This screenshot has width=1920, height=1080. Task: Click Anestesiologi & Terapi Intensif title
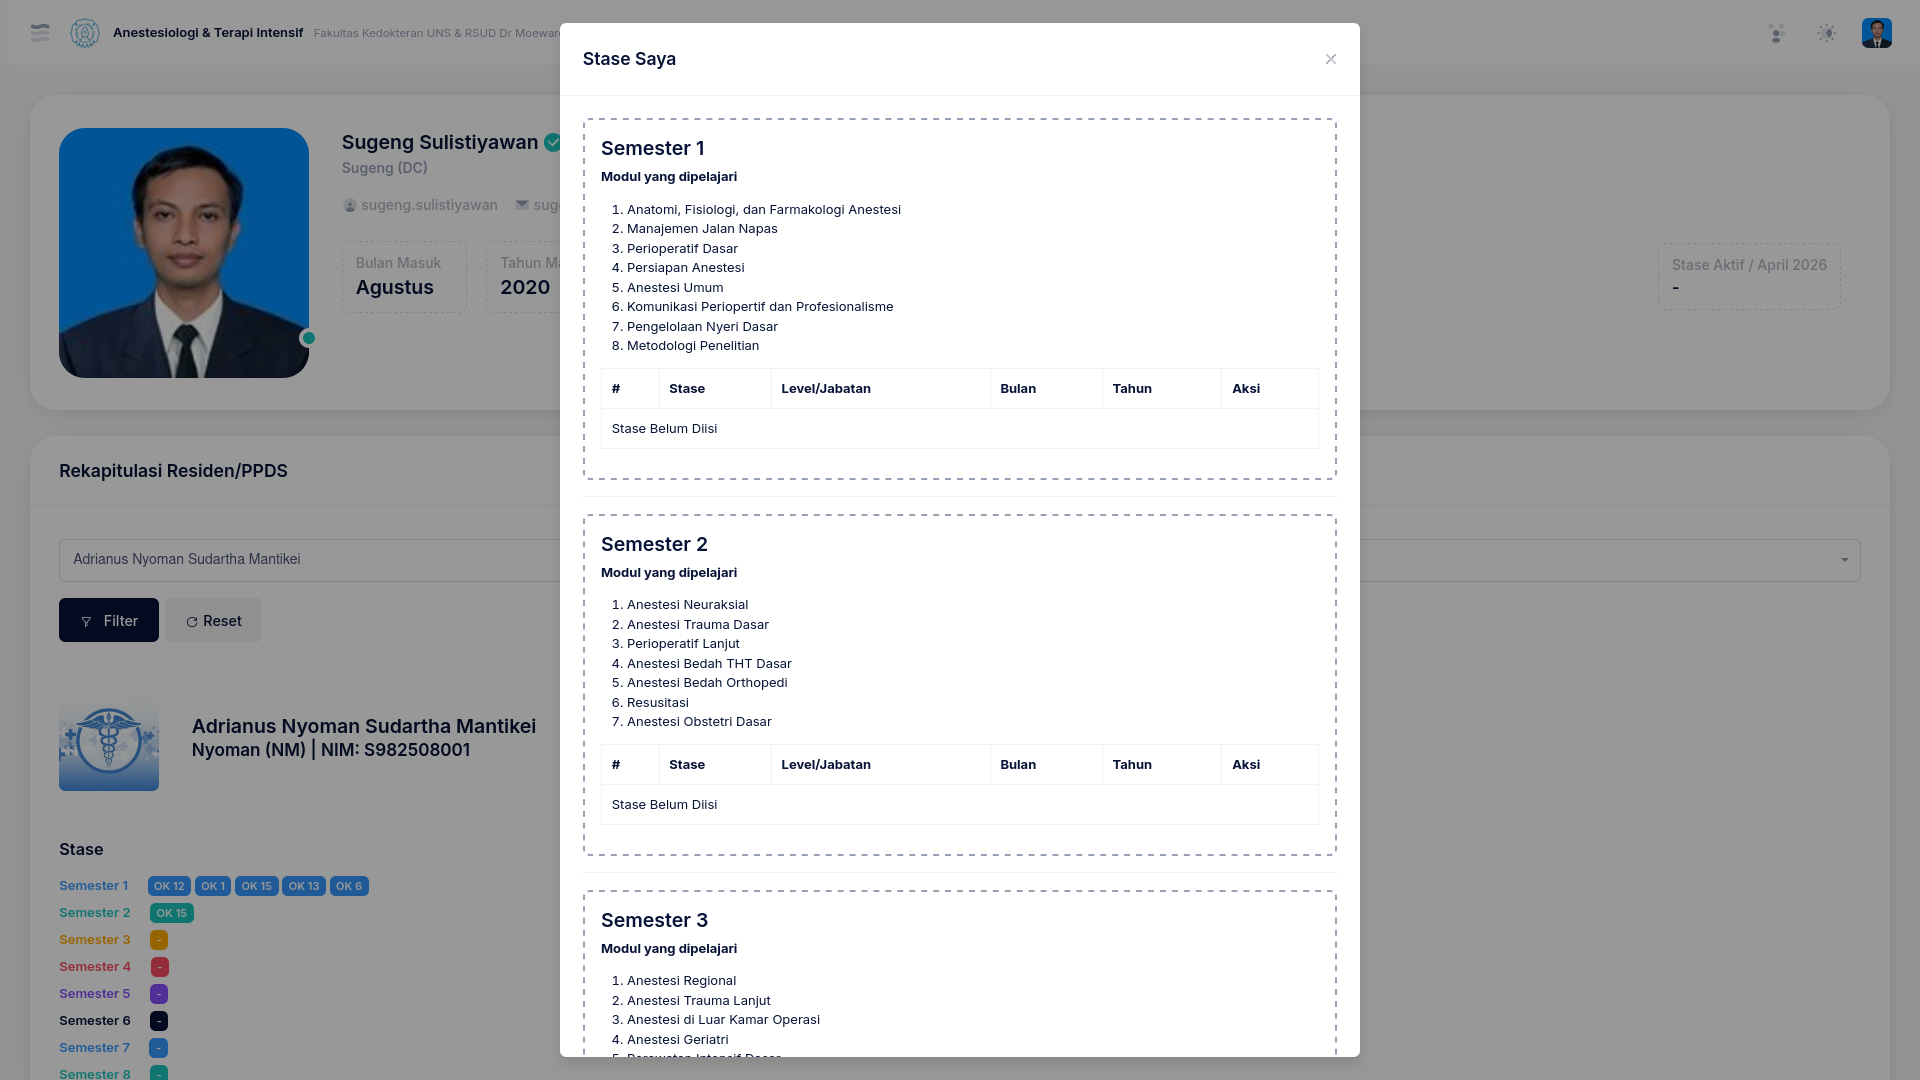pyautogui.click(x=208, y=33)
